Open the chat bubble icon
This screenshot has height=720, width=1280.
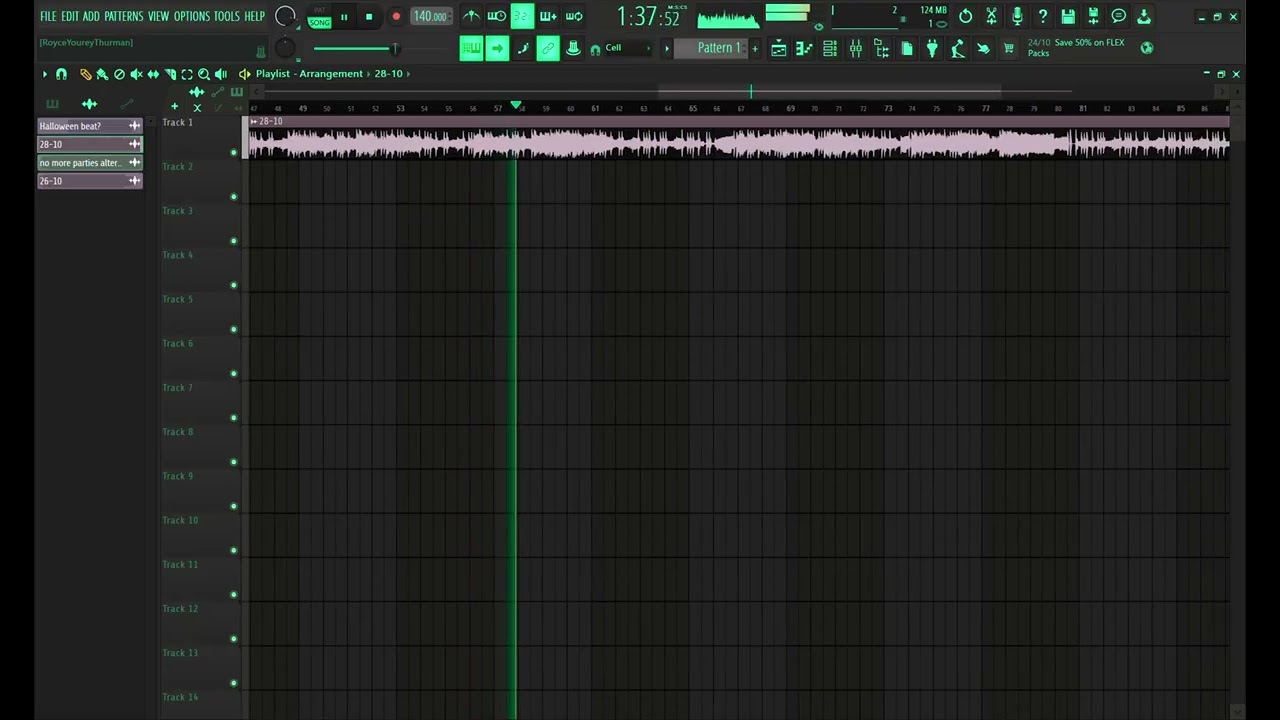pos(1119,16)
